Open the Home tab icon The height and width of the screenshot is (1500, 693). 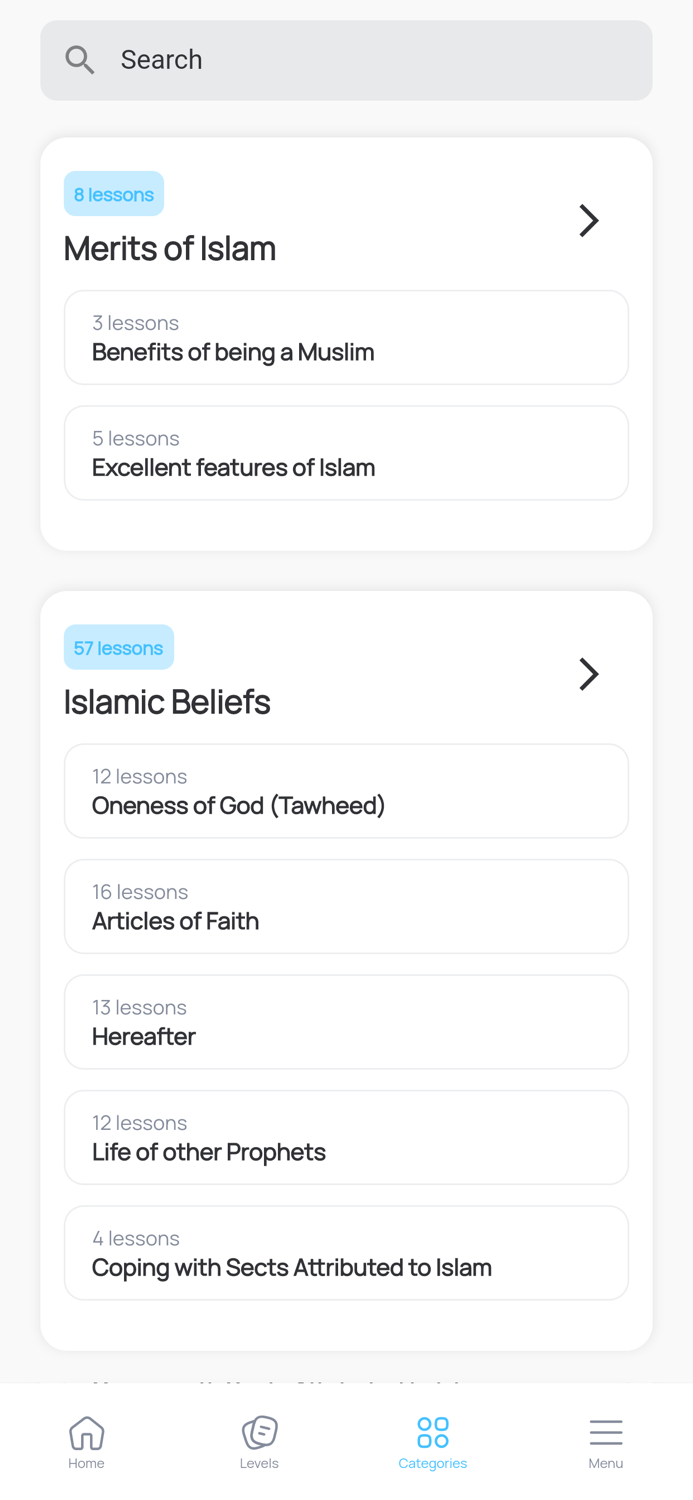pos(86,1432)
